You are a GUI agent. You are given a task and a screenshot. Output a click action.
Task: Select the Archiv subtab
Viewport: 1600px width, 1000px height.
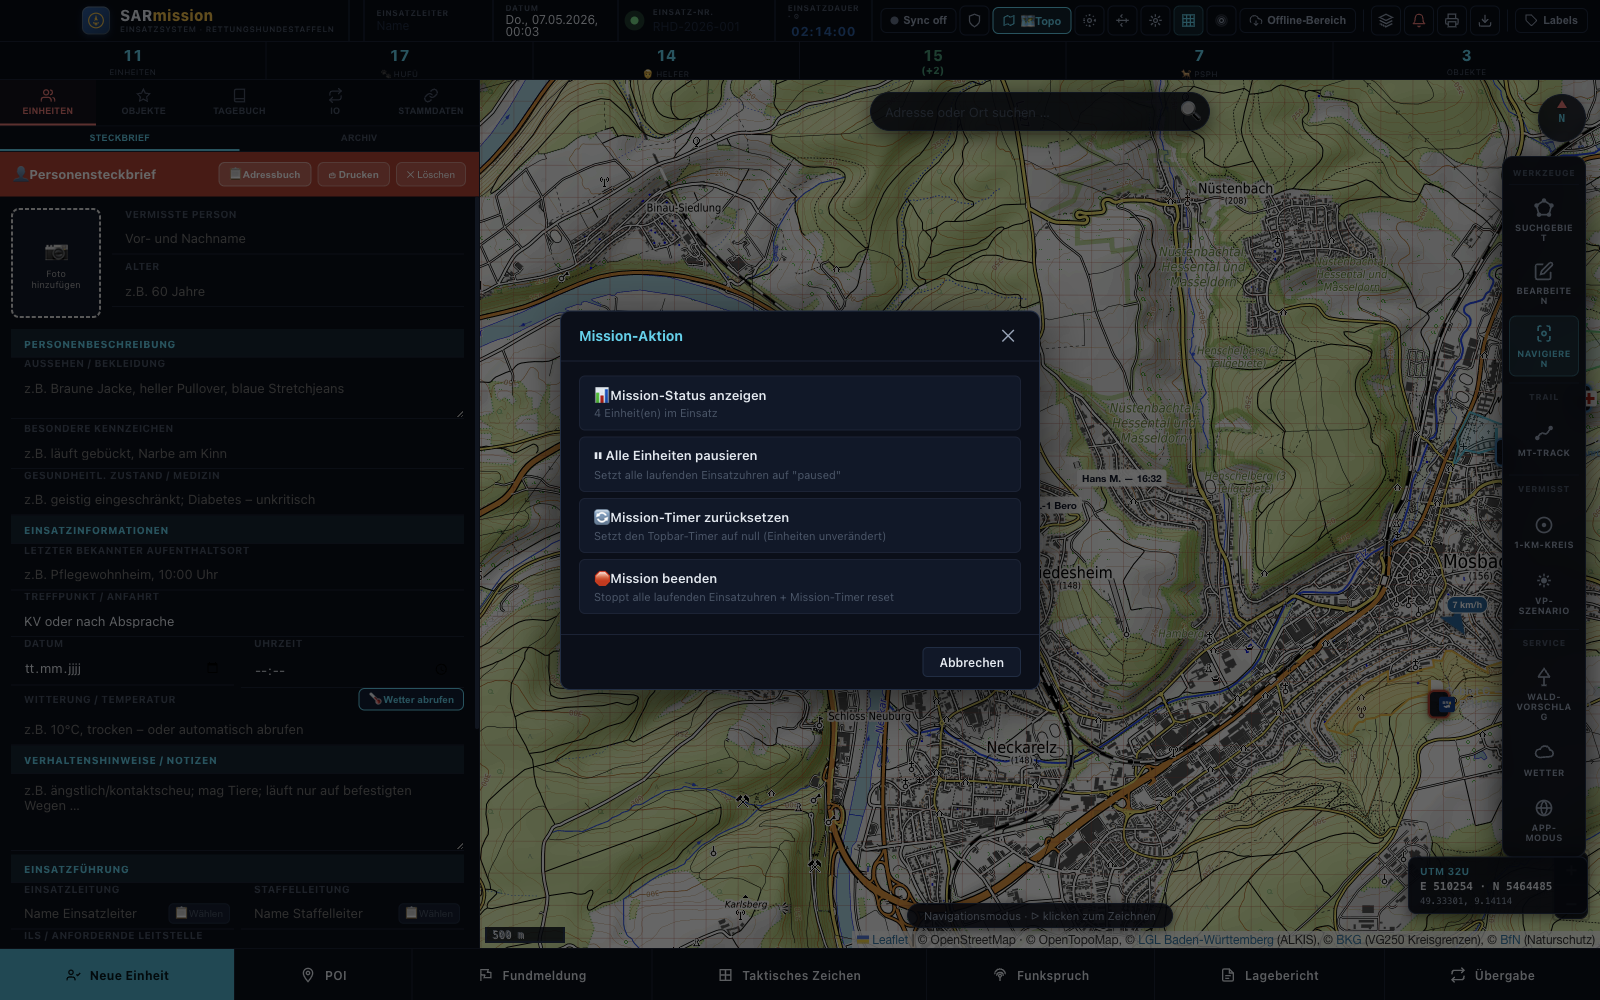pos(359,138)
